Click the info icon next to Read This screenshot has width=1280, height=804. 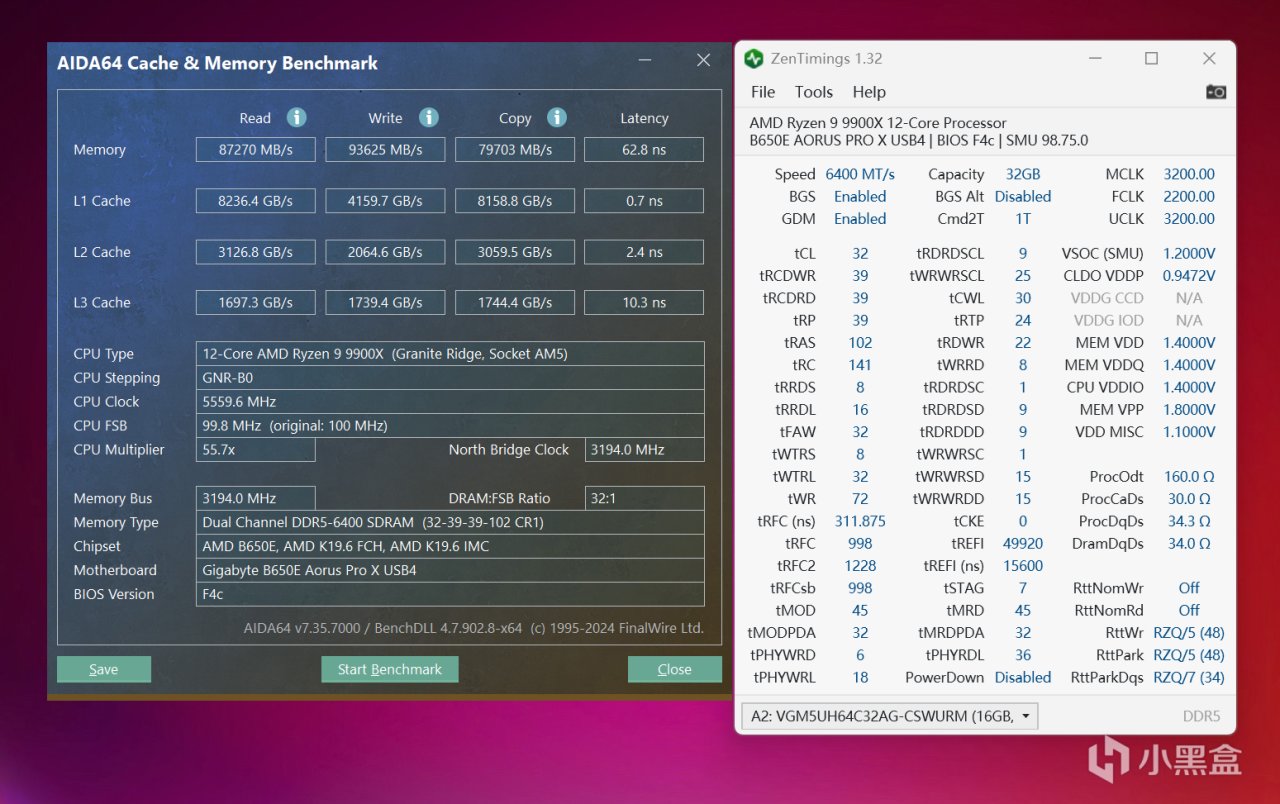coord(296,117)
